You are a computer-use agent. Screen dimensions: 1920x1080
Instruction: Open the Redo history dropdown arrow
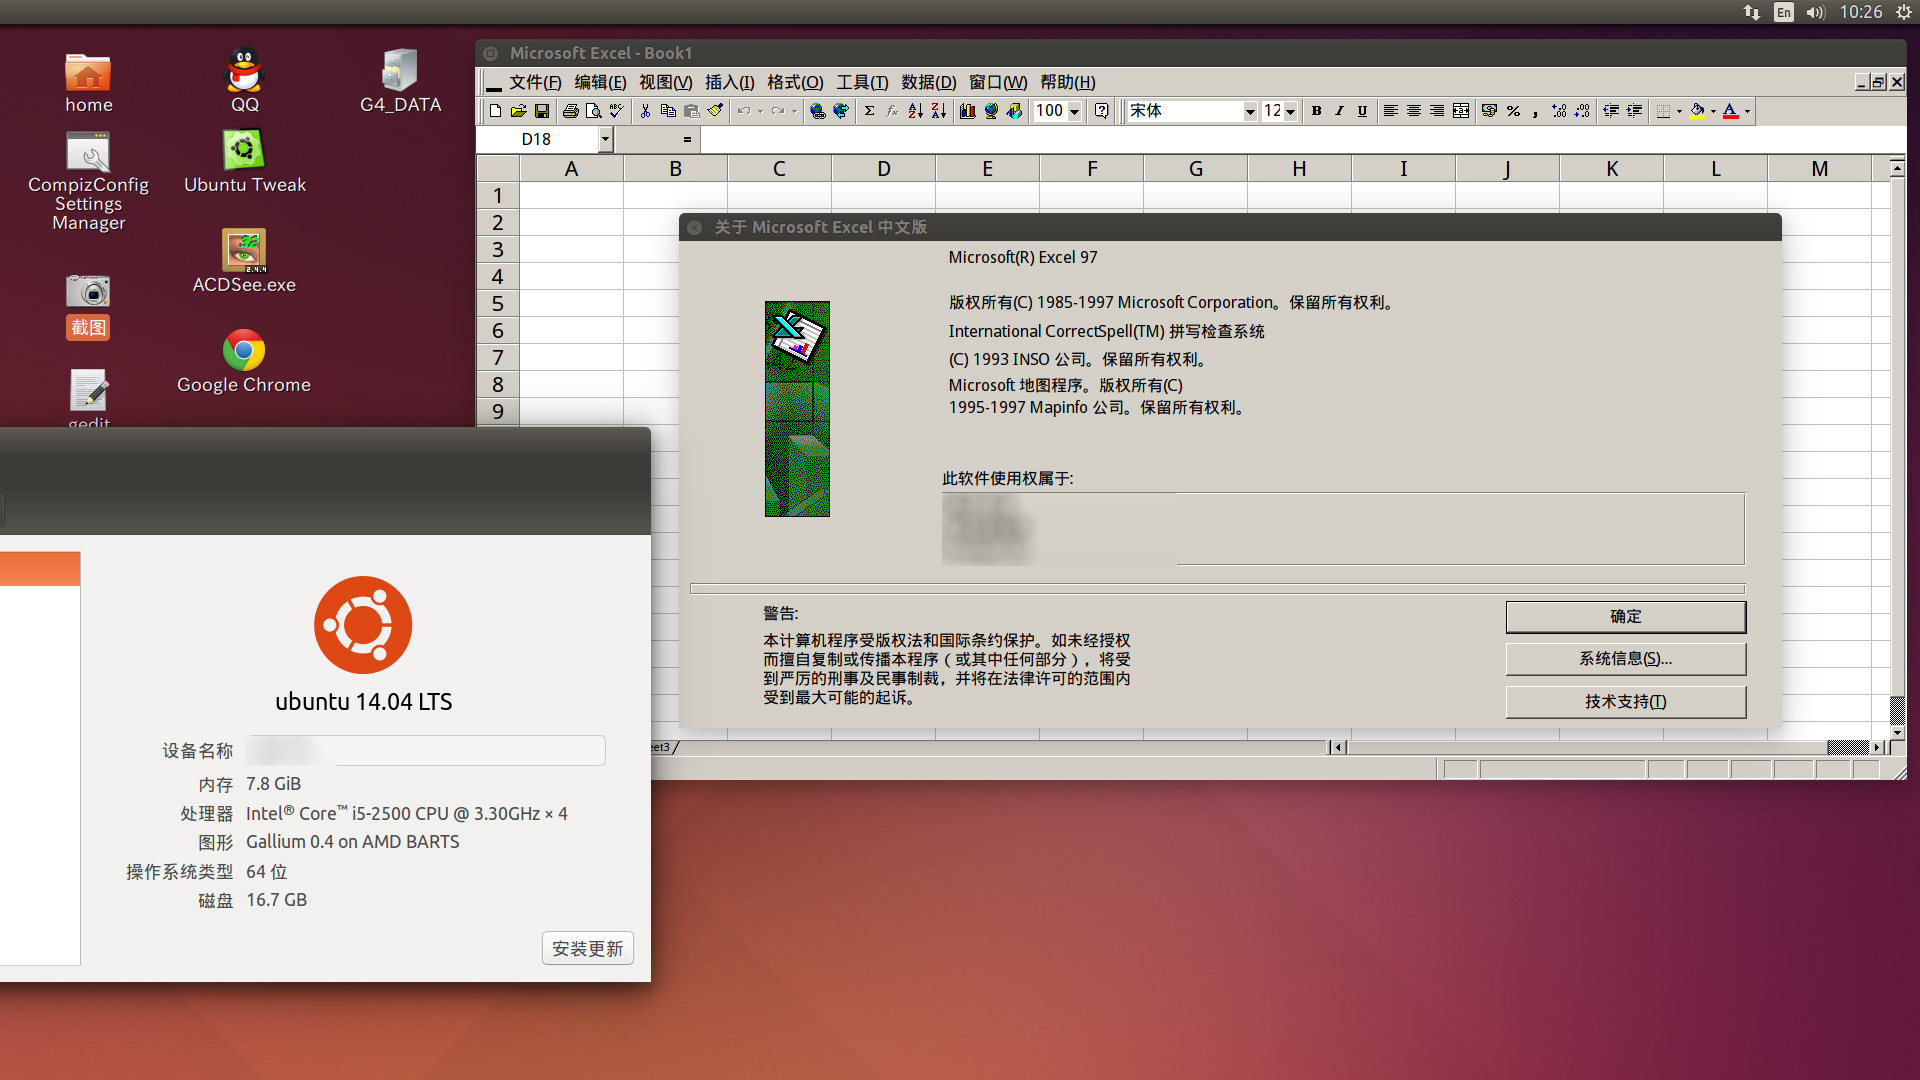pyautogui.click(x=794, y=111)
